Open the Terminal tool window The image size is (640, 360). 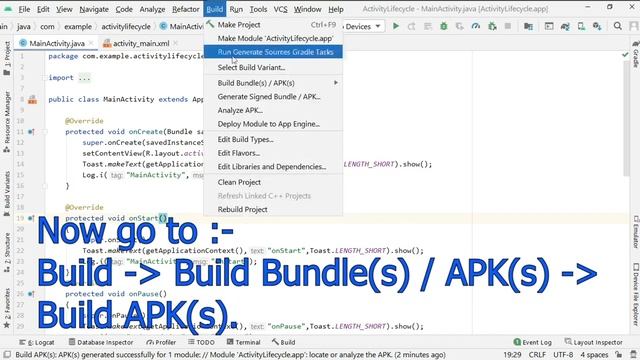click(x=243, y=342)
